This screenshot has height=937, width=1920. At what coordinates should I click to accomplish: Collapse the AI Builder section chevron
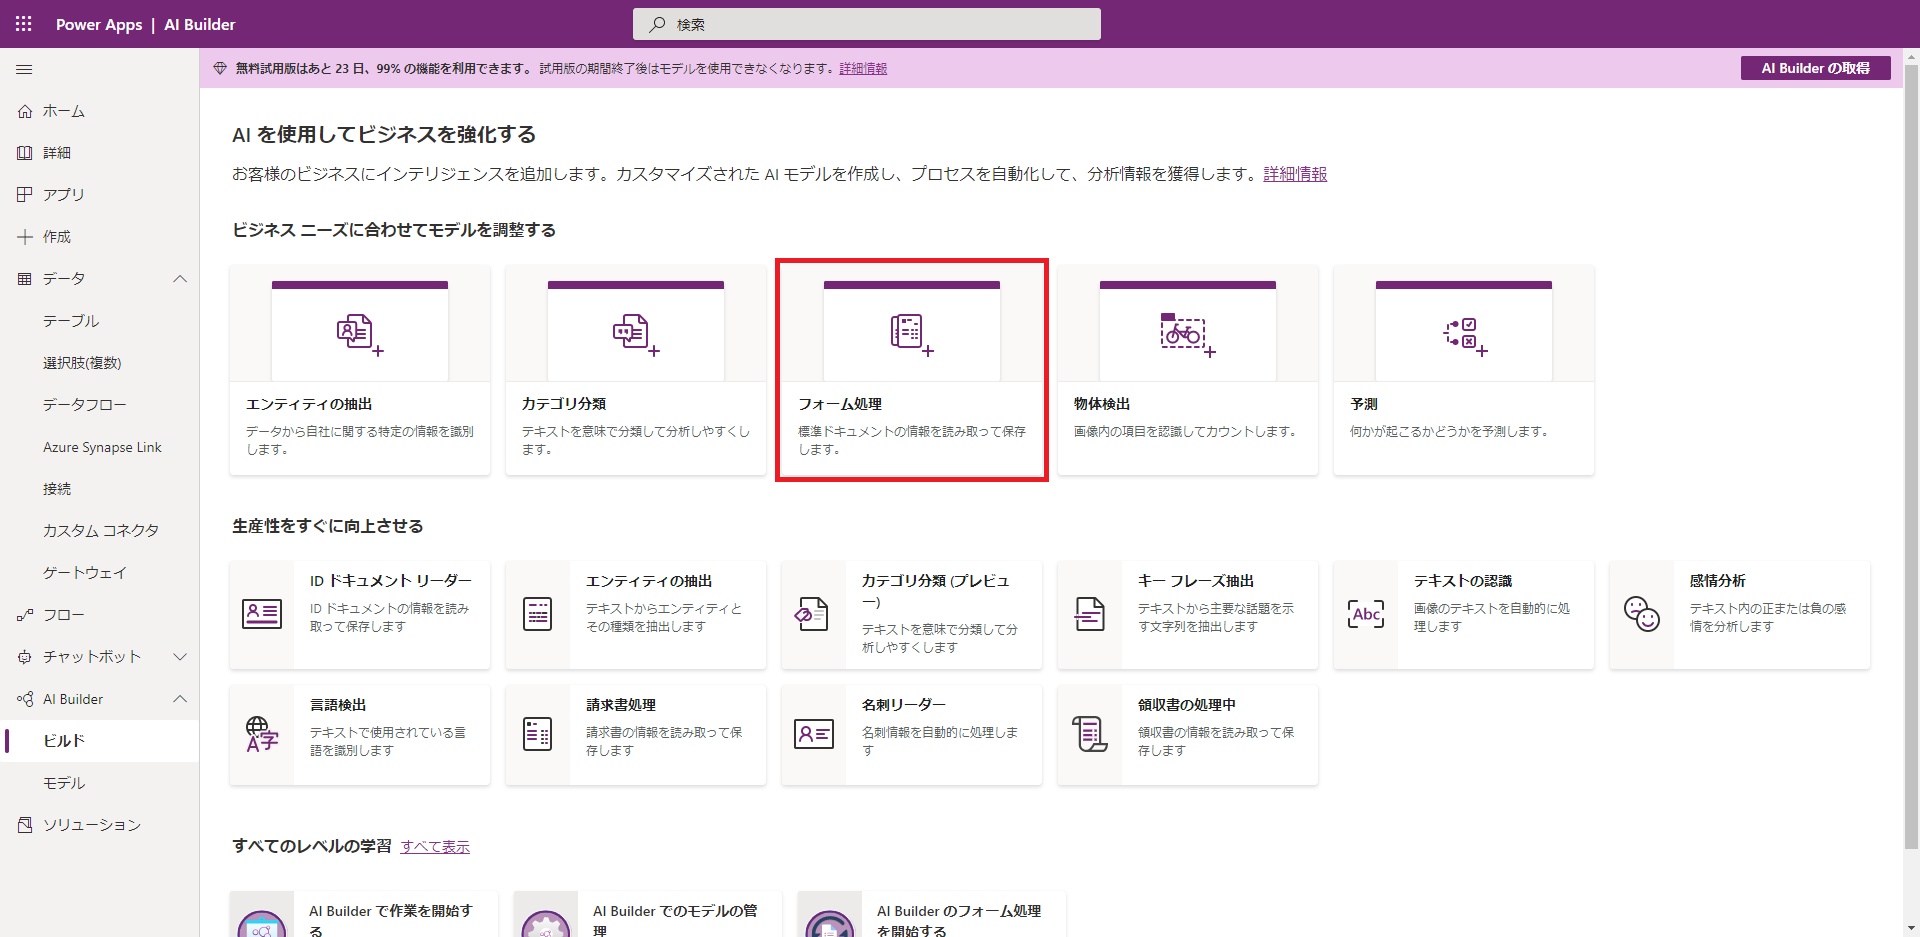click(x=180, y=699)
